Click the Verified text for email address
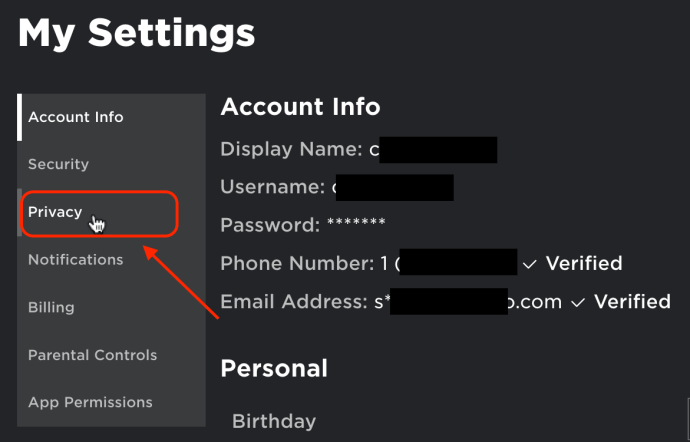 632,302
